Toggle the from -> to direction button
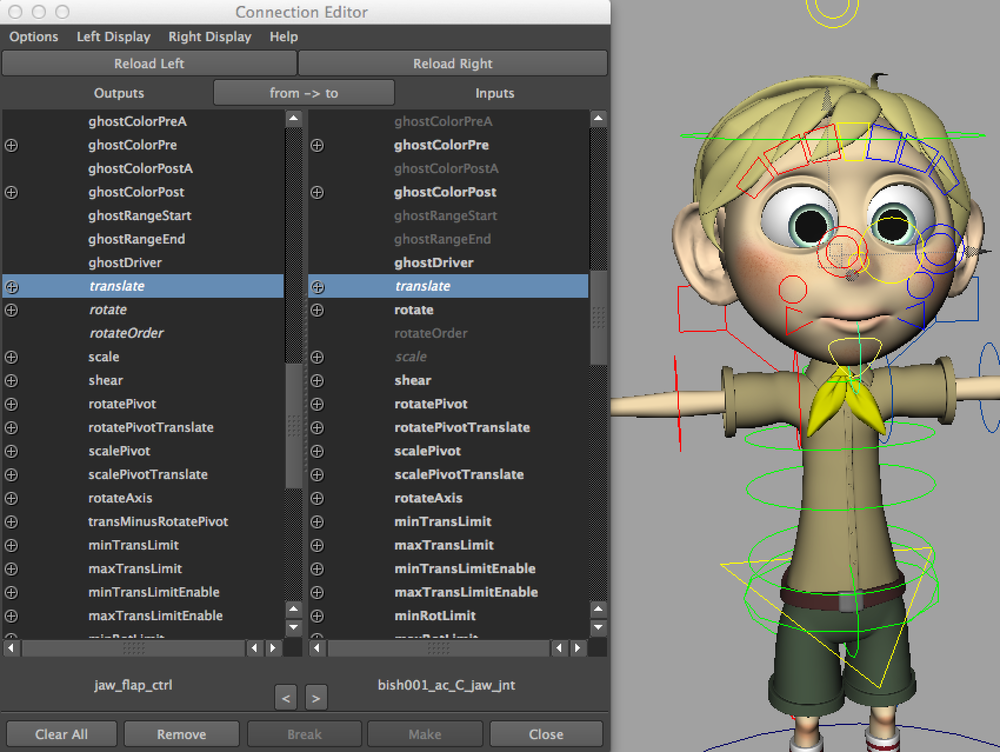1000x752 pixels. pos(304,93)
